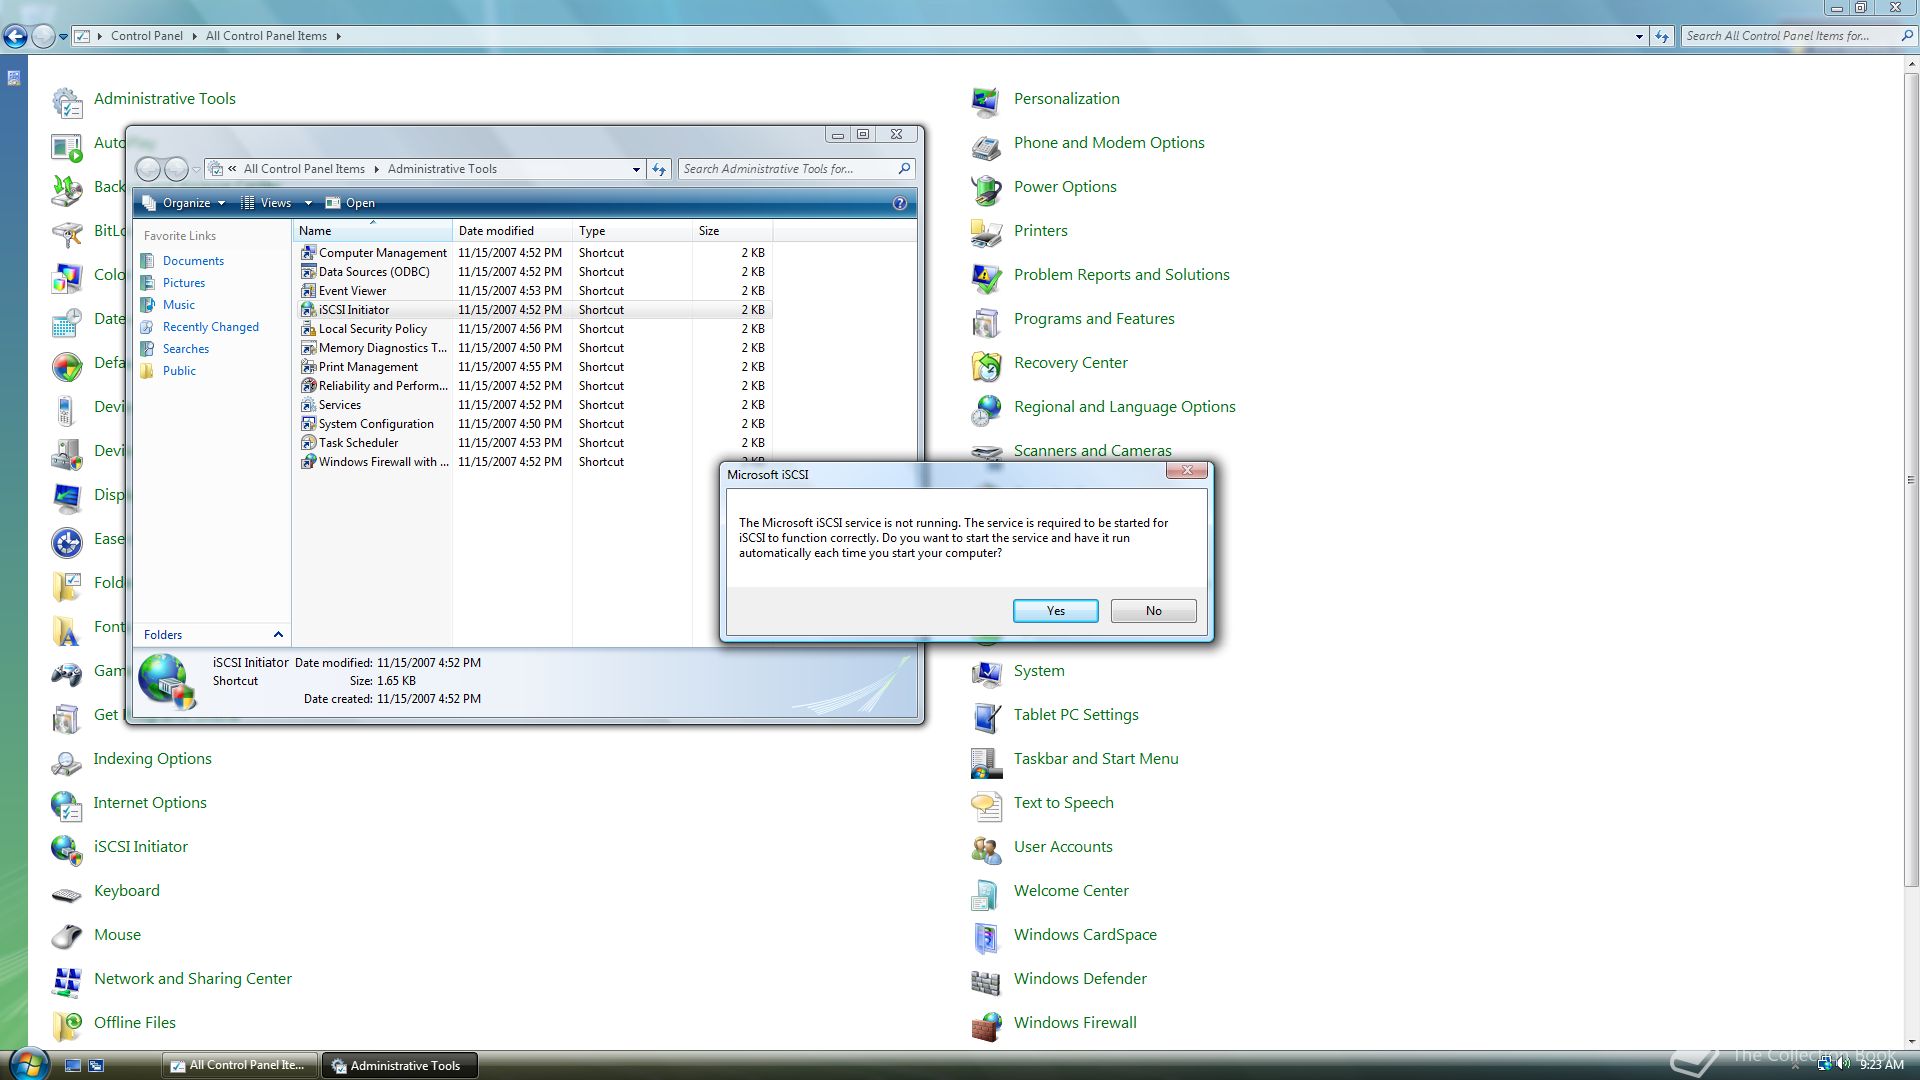This screenshot has height=1080, width=1920.
Task: Open the System icon
Action: (x=986, y=672)
